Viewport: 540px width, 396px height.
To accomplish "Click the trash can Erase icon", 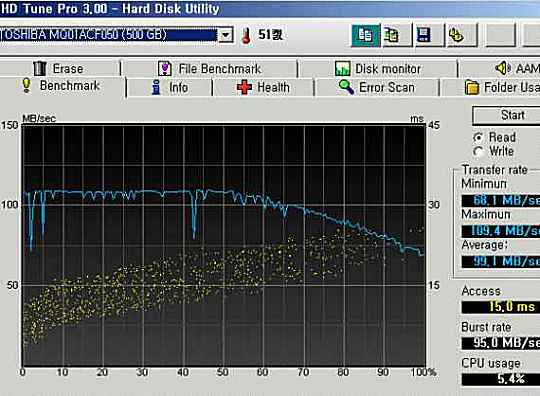I will [x=40, y=68].
